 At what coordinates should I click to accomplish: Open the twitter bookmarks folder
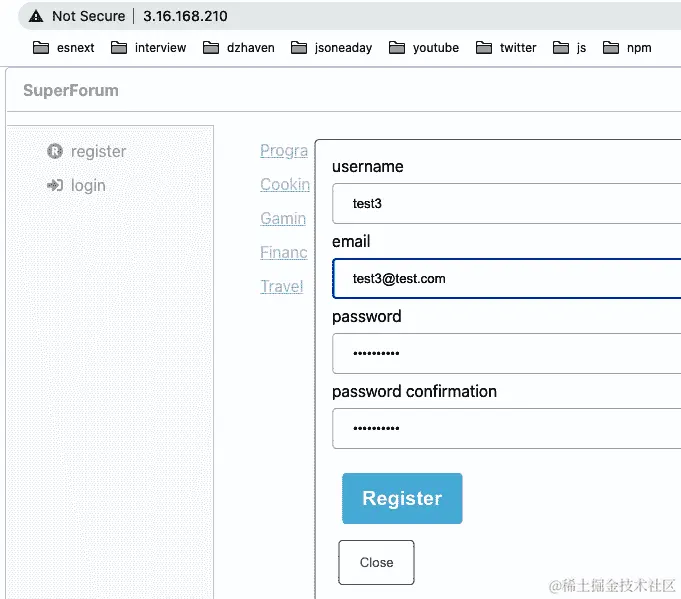coord(506,48)
